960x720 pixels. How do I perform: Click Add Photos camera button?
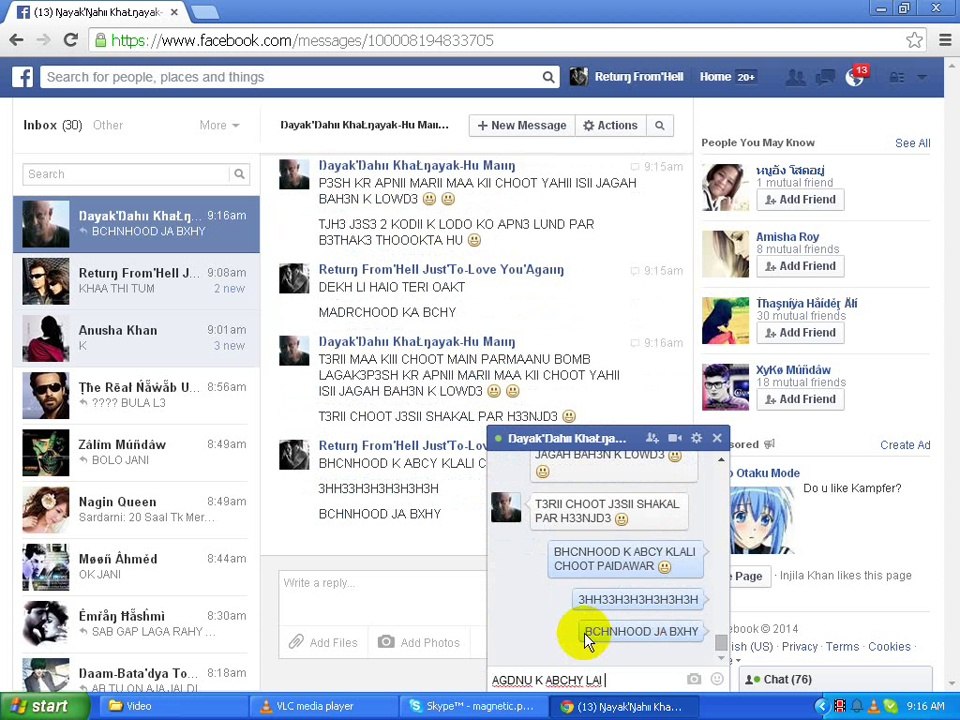[419, 642]
